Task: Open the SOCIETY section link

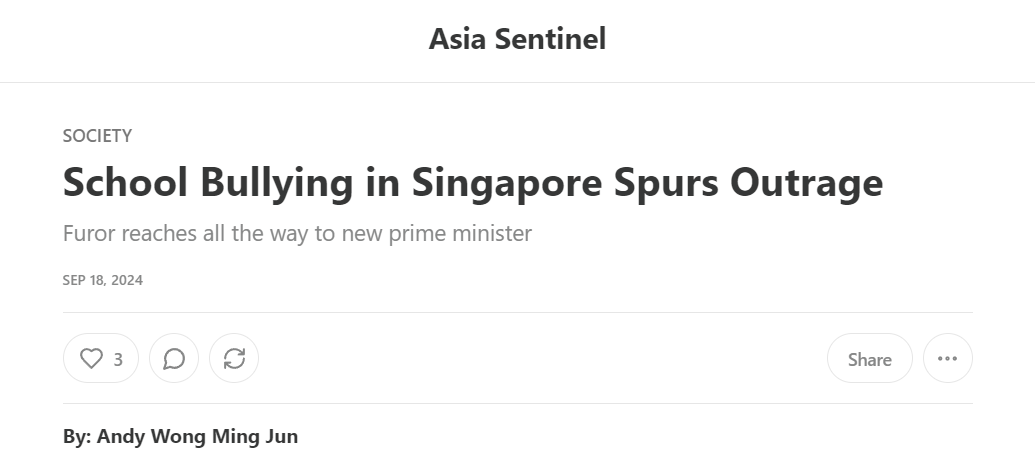Action: (97, 136)
